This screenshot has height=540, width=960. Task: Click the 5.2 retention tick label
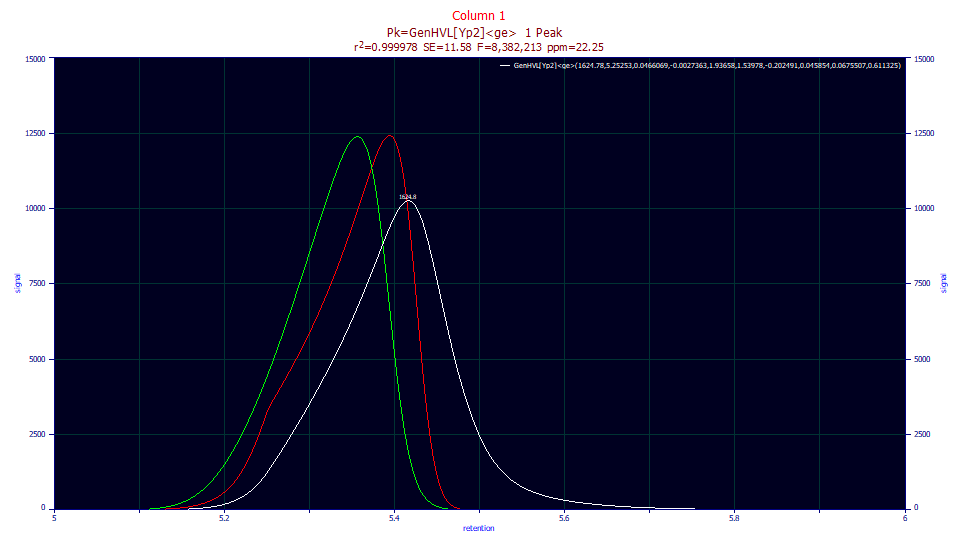point(224,519)
